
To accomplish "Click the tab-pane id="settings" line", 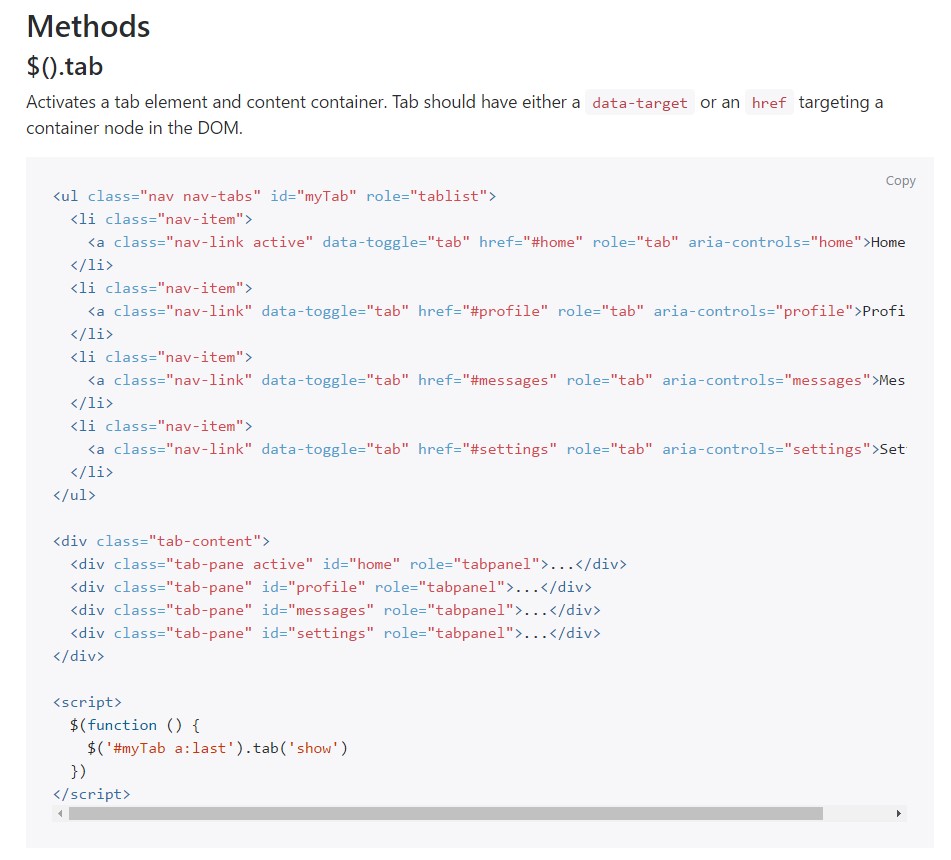I will coord(335,633).
